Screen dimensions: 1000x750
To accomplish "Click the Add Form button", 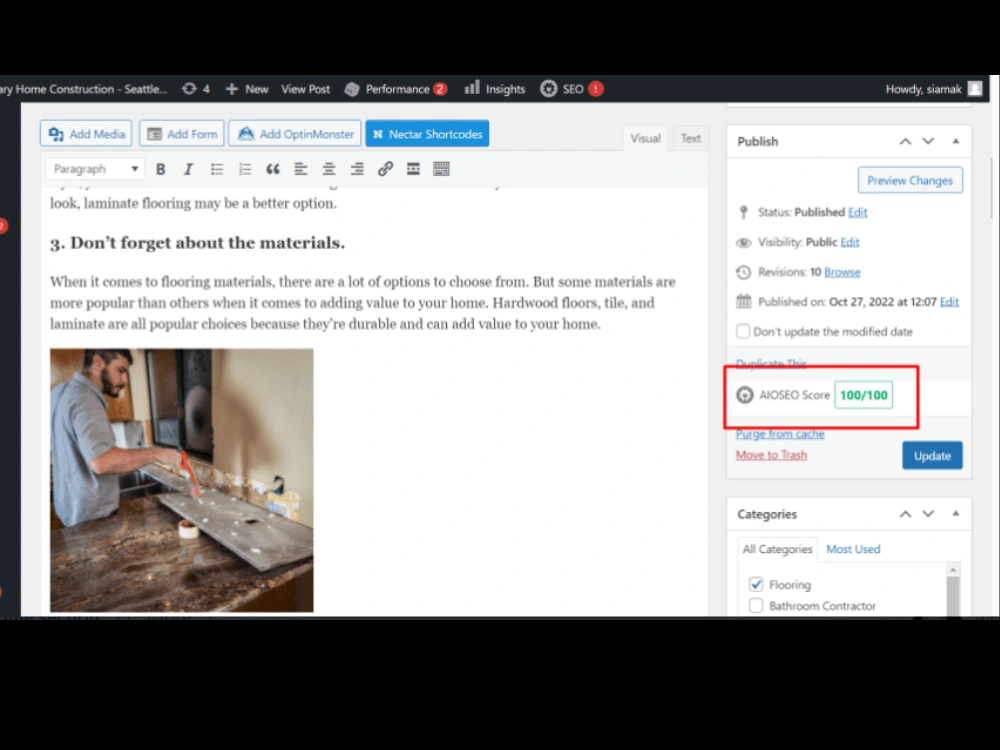I will click(182, 134).
